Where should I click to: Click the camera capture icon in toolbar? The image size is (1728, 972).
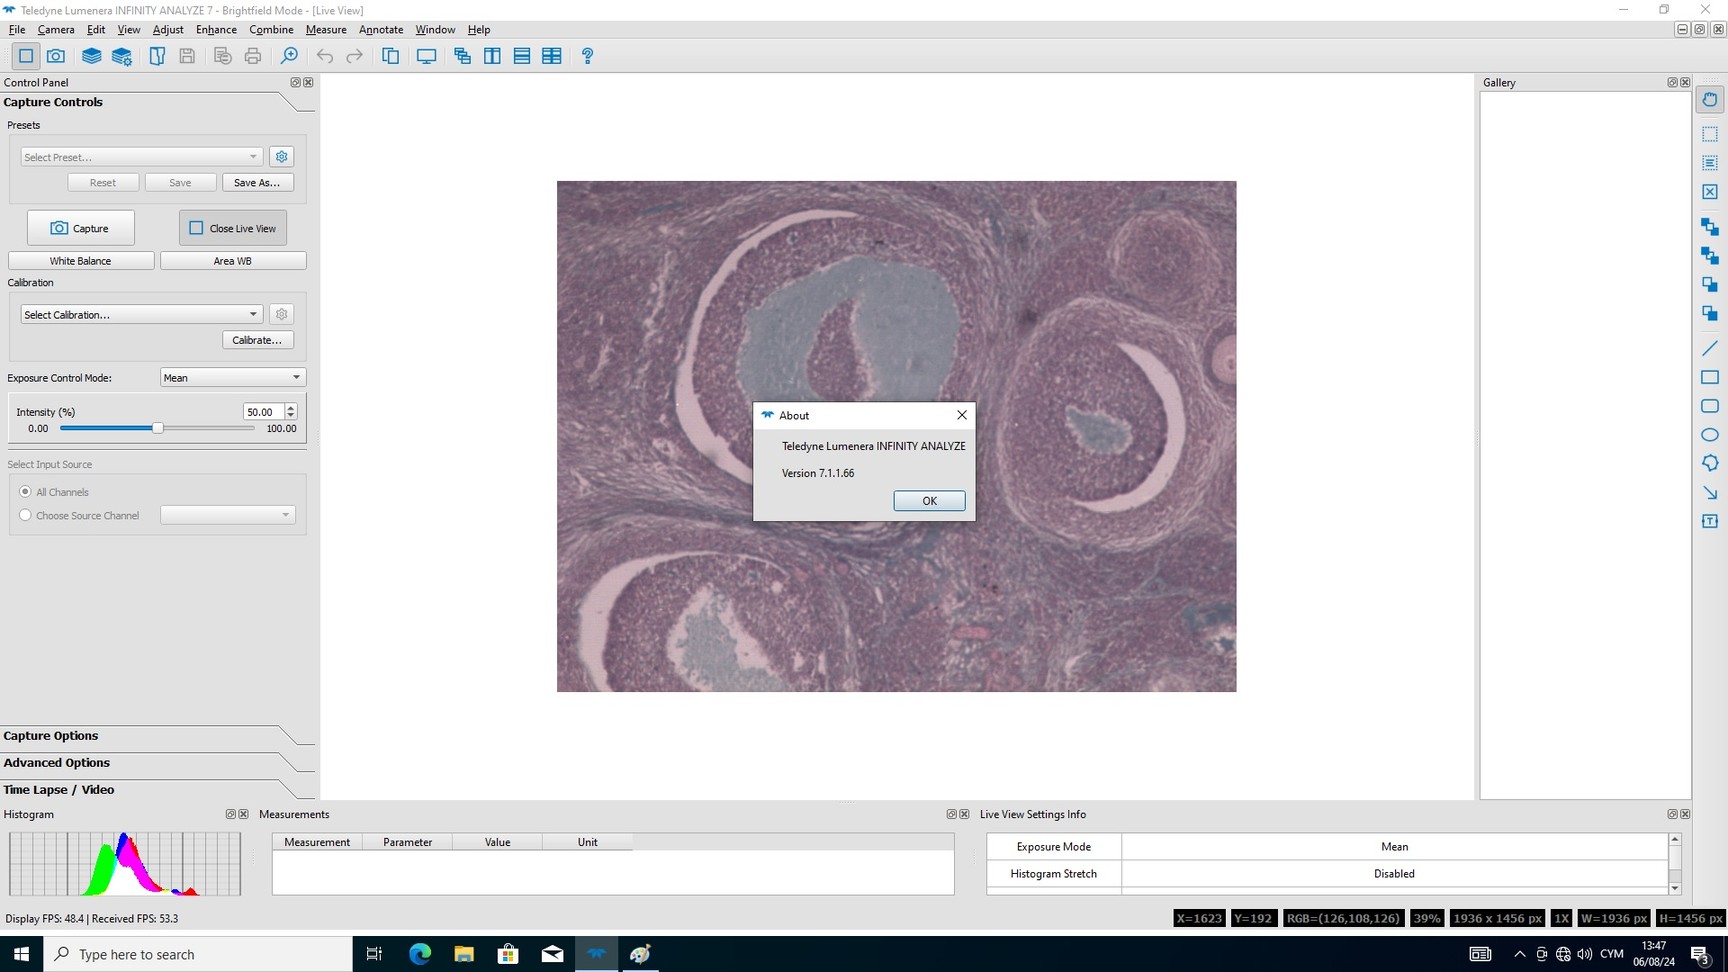click(56, 56)
